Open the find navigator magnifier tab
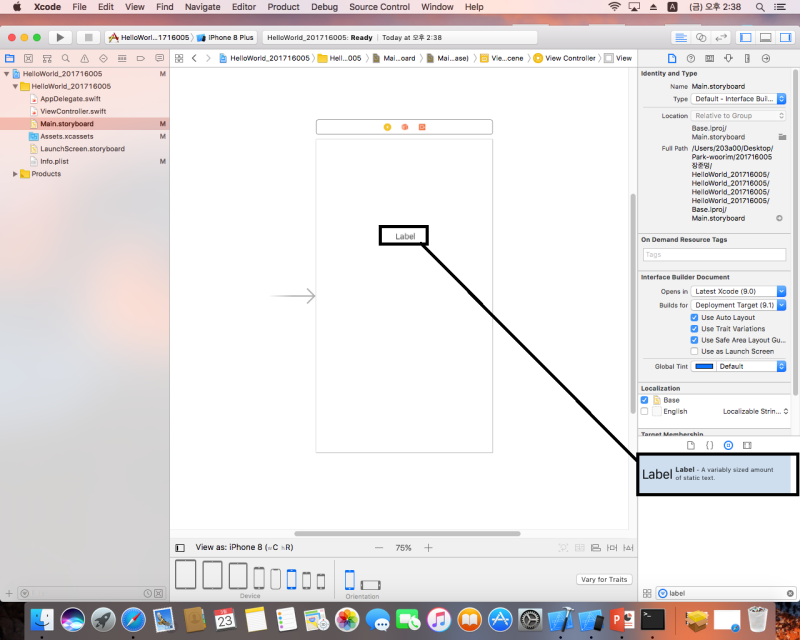 pos(66,58)
